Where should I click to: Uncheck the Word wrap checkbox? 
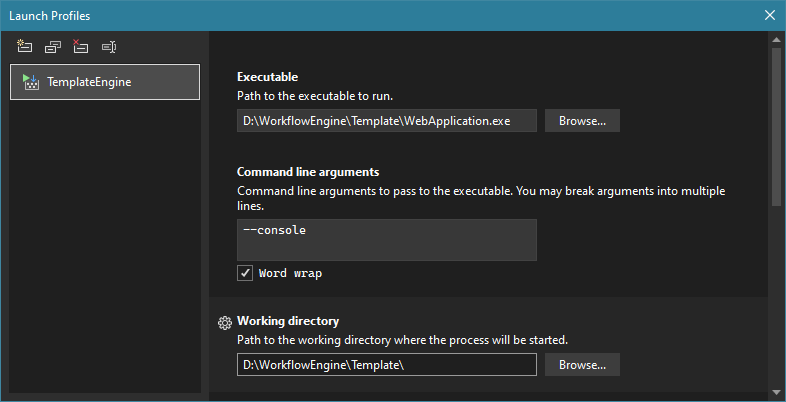click(x=245, y=273)
